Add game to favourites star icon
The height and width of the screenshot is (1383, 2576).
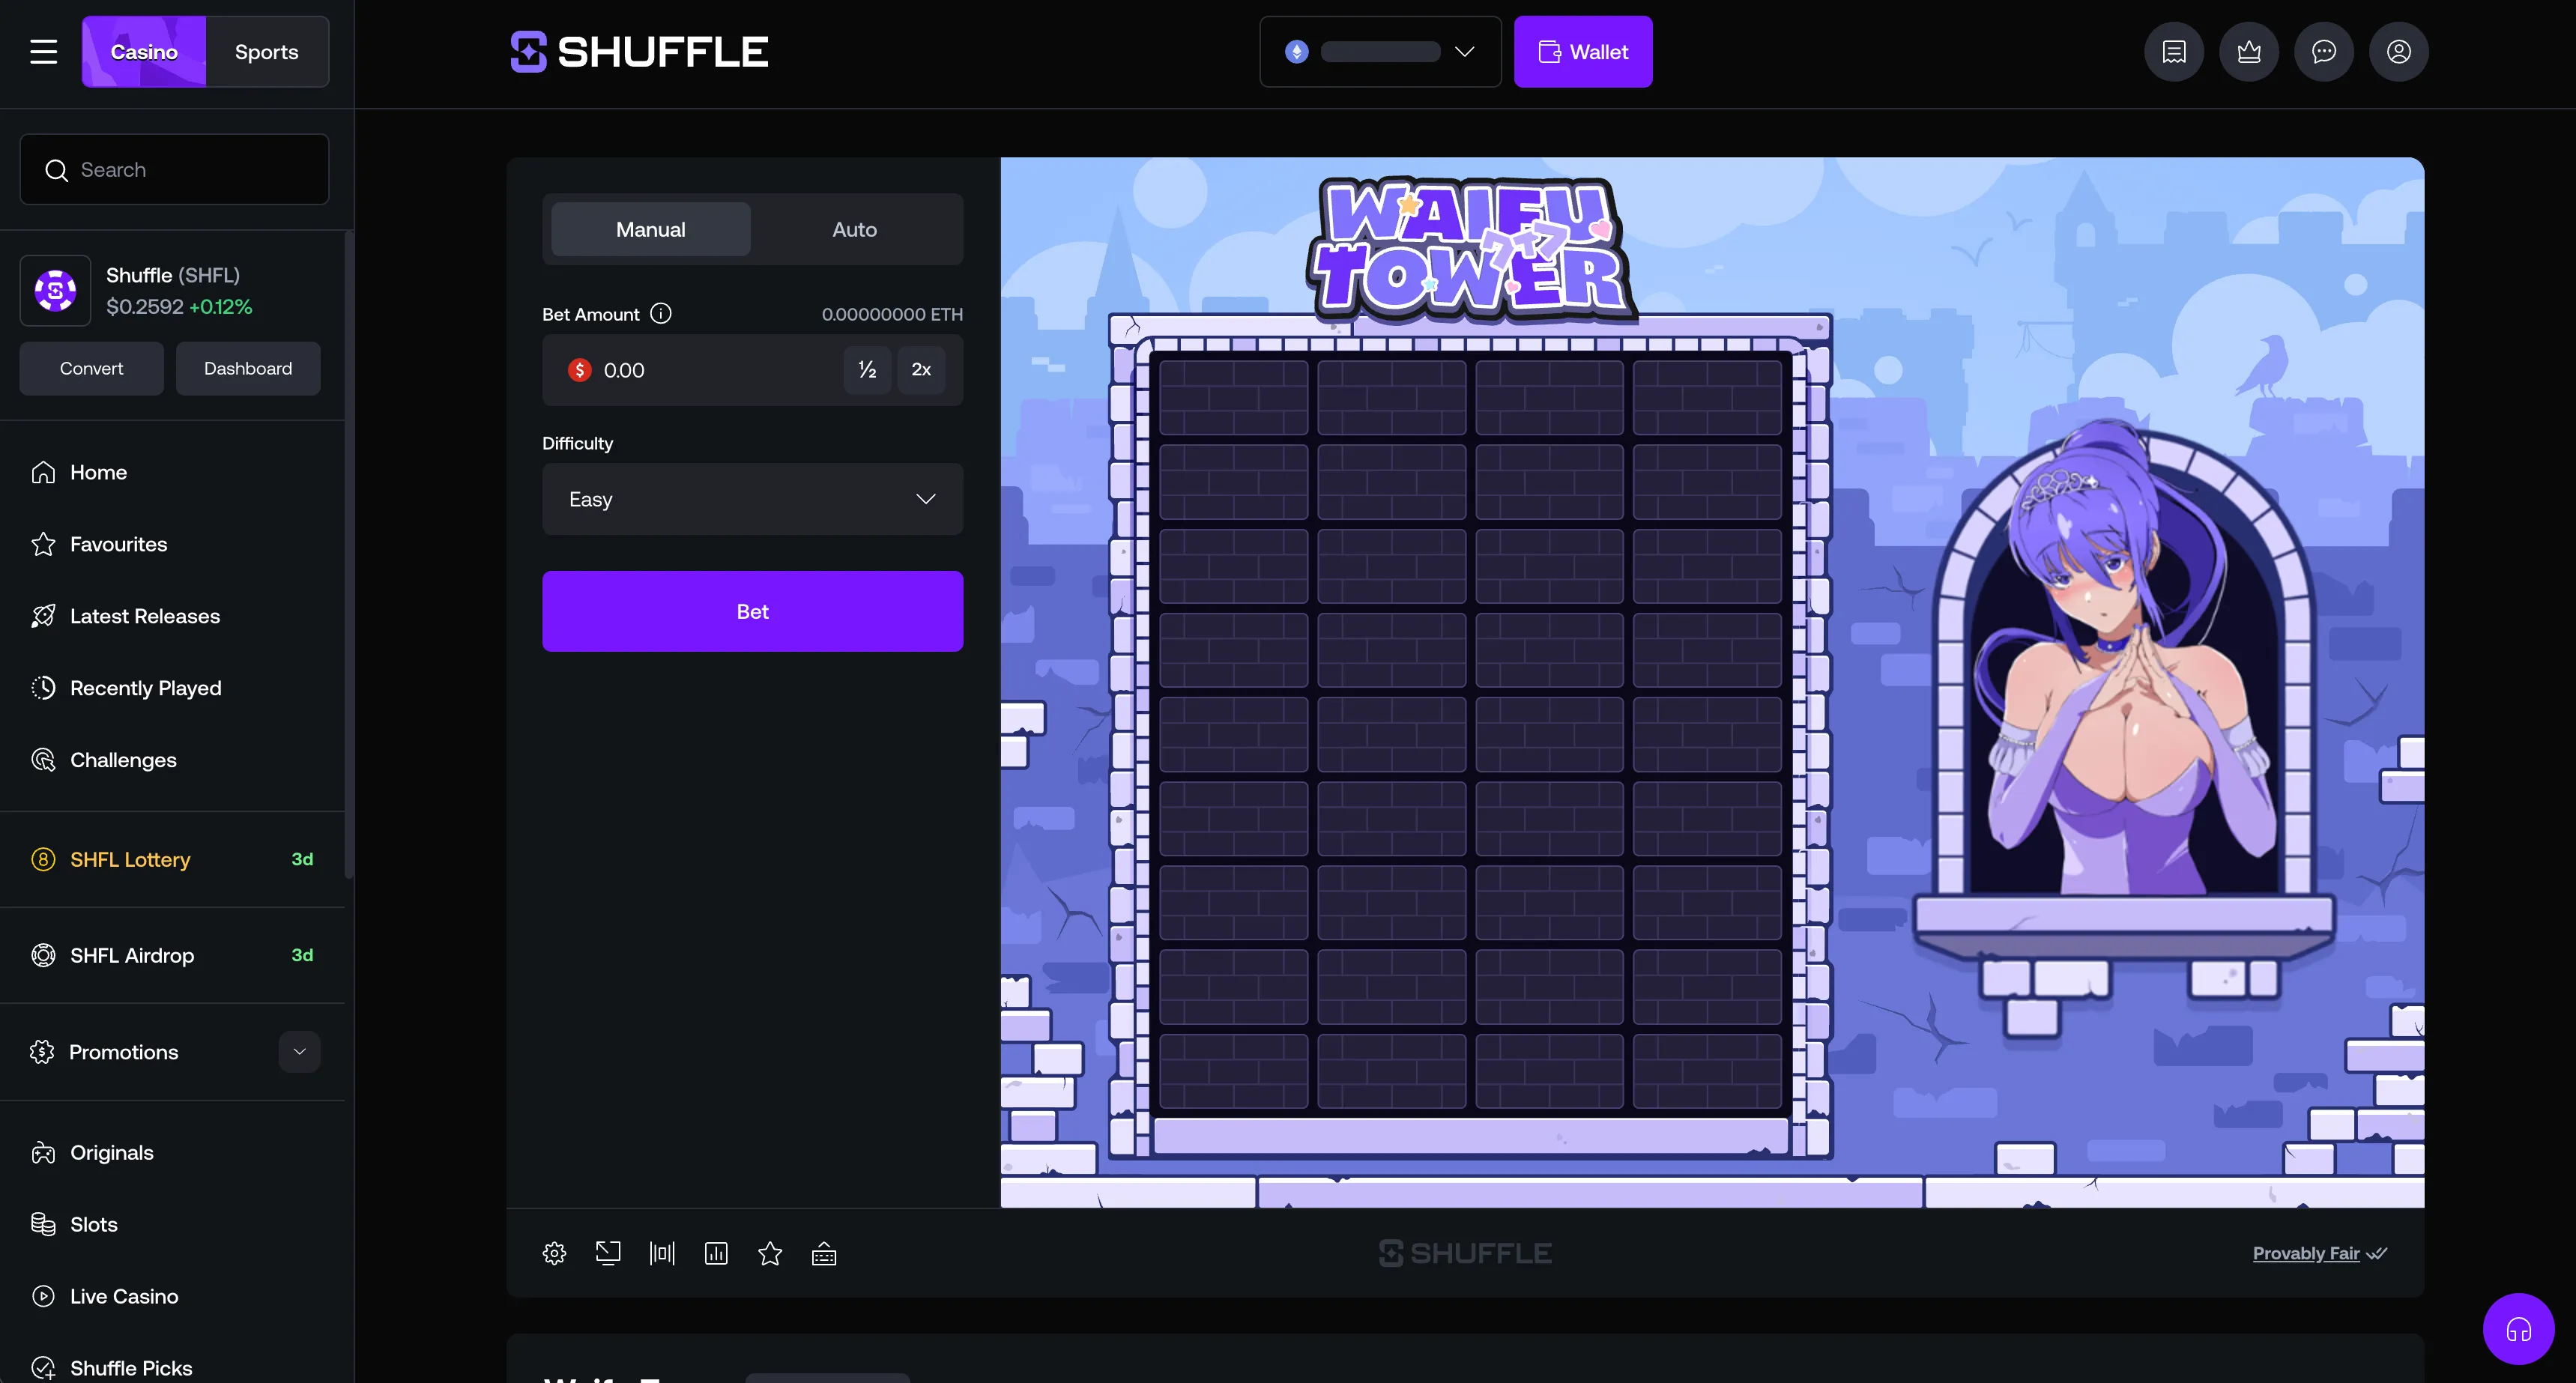770,1253
